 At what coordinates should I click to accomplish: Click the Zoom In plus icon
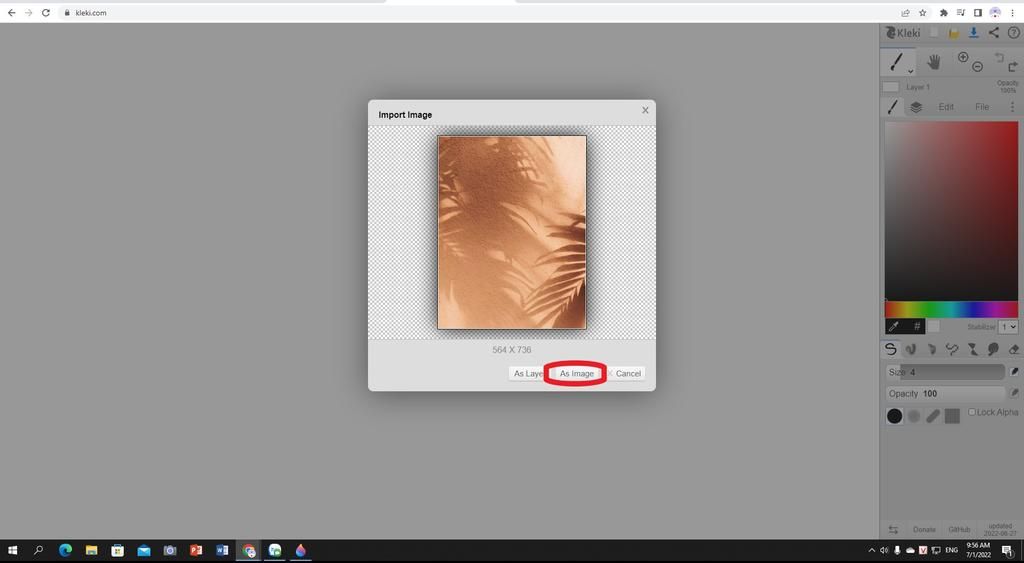963,57
